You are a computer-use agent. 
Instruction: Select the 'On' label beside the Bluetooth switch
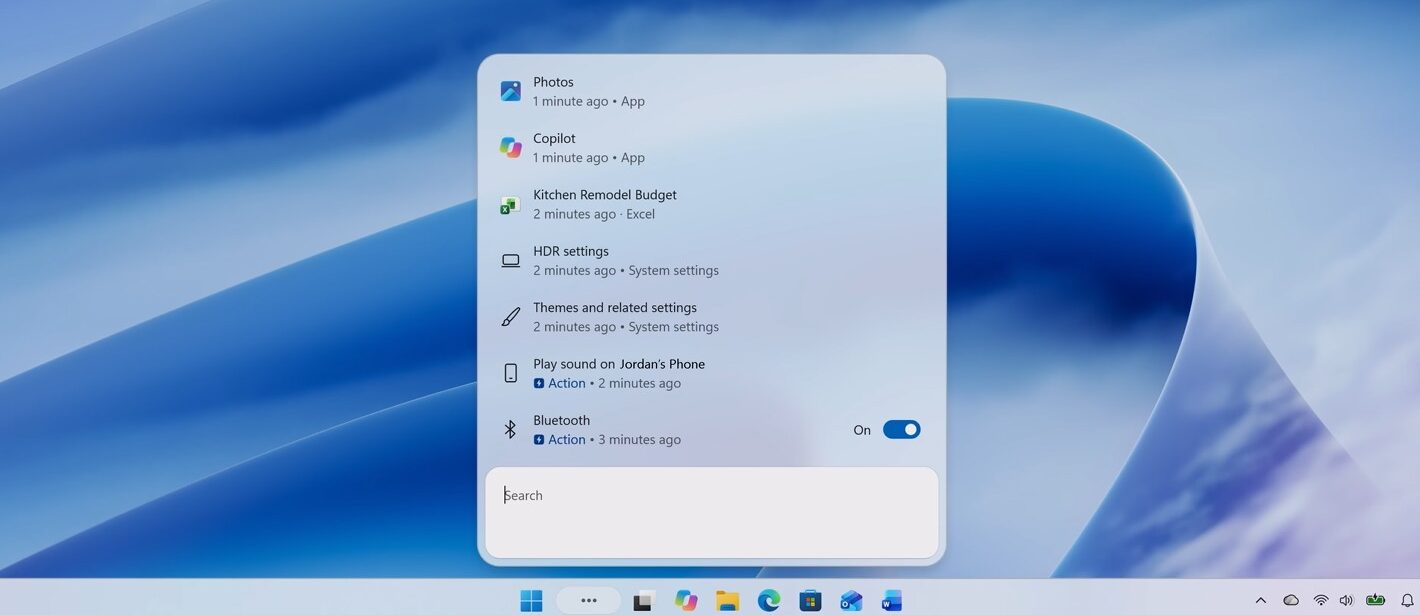862,430
